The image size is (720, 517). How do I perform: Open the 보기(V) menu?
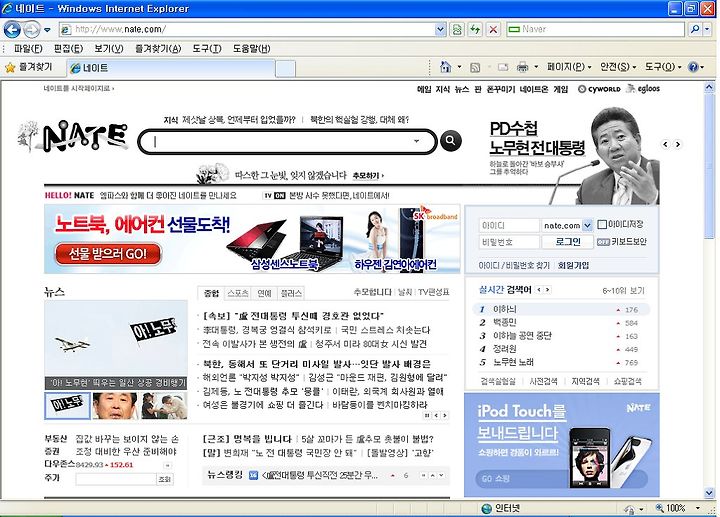pyautogui.click(x=109, y=49)
